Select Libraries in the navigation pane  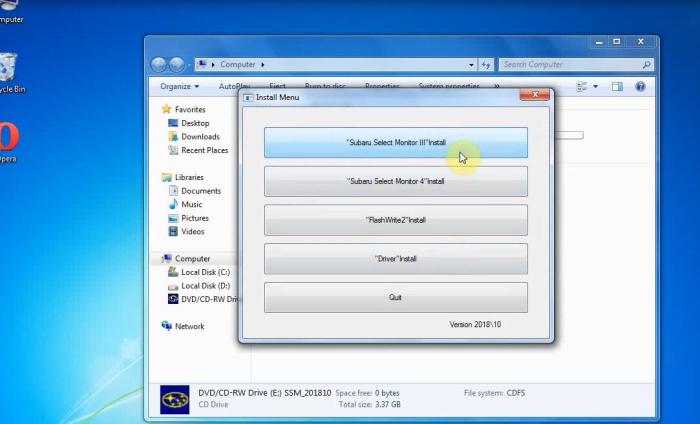pyautogui.click(x=189, y=177)
